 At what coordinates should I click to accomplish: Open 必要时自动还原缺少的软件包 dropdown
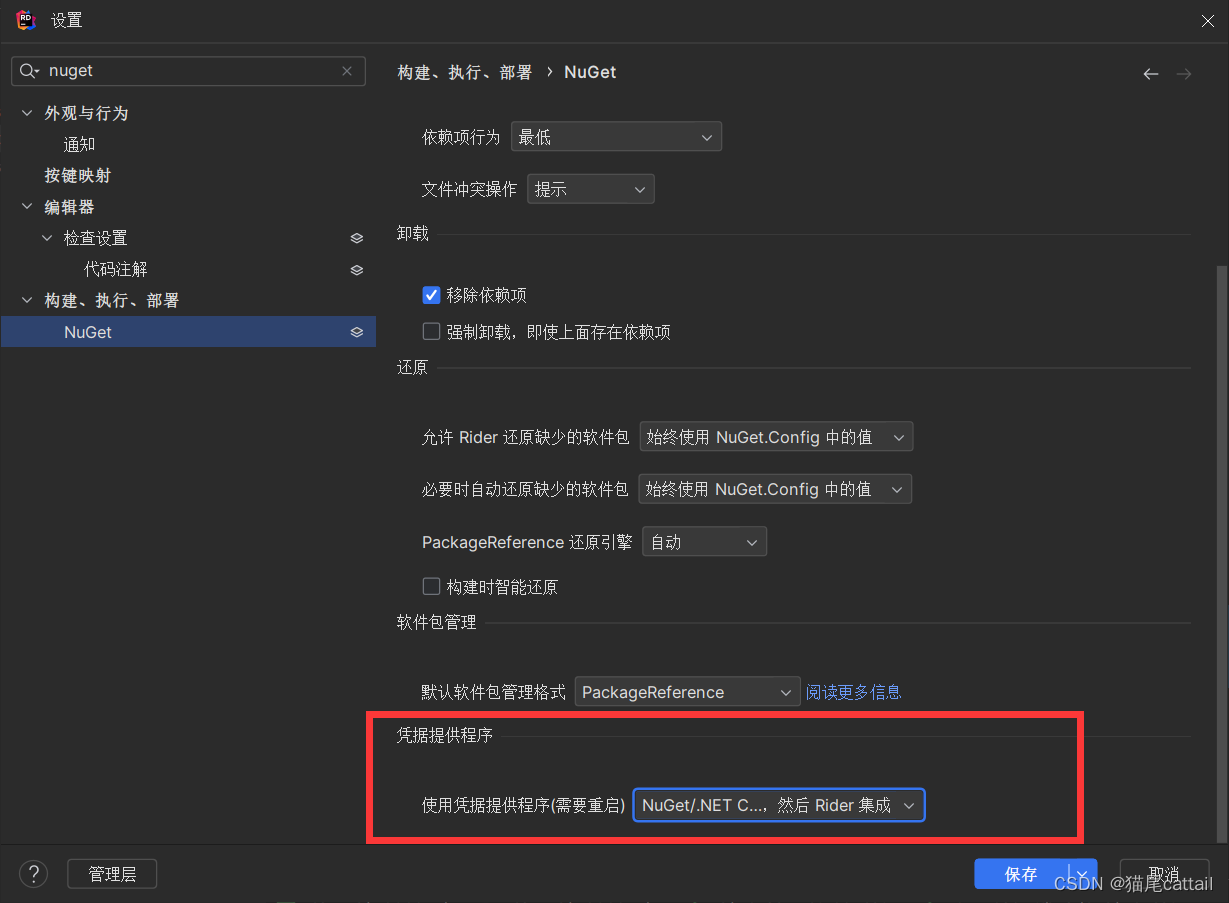tap(775, 489)
